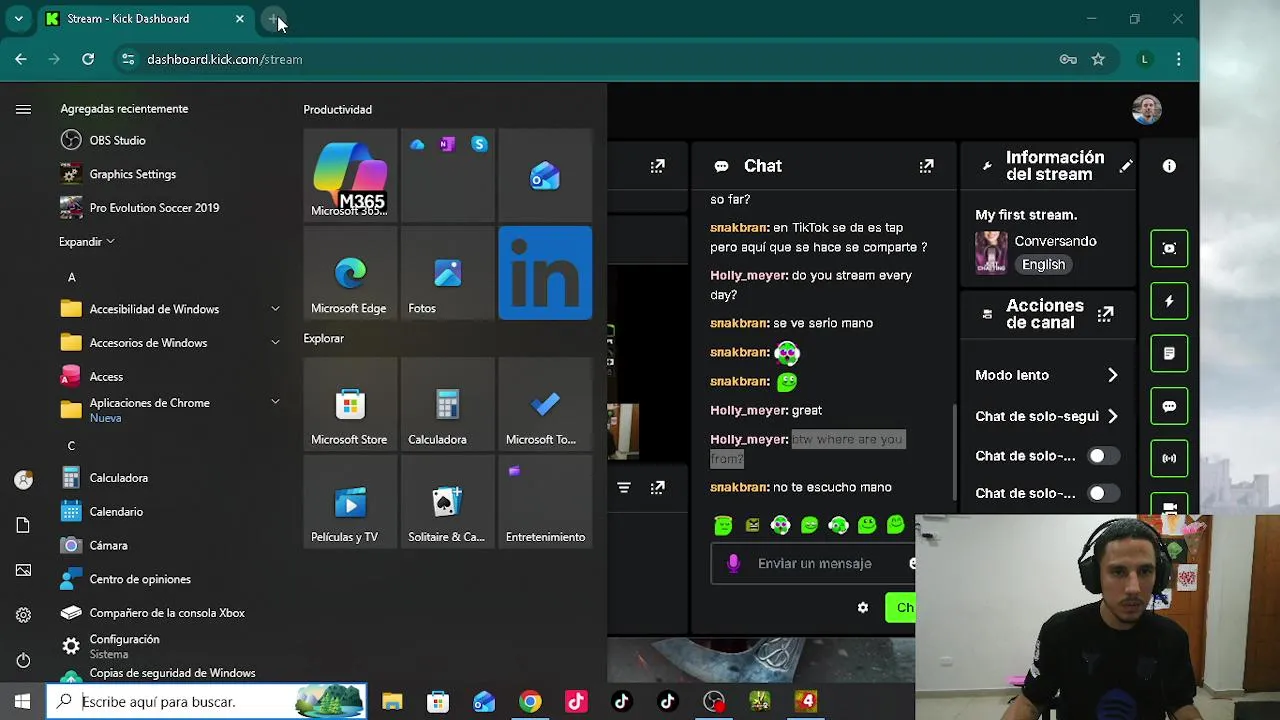This screenshot has height=720, width=1280.
Task: Open Pictures icon in Start menu rail
Action: click(23, 570)
